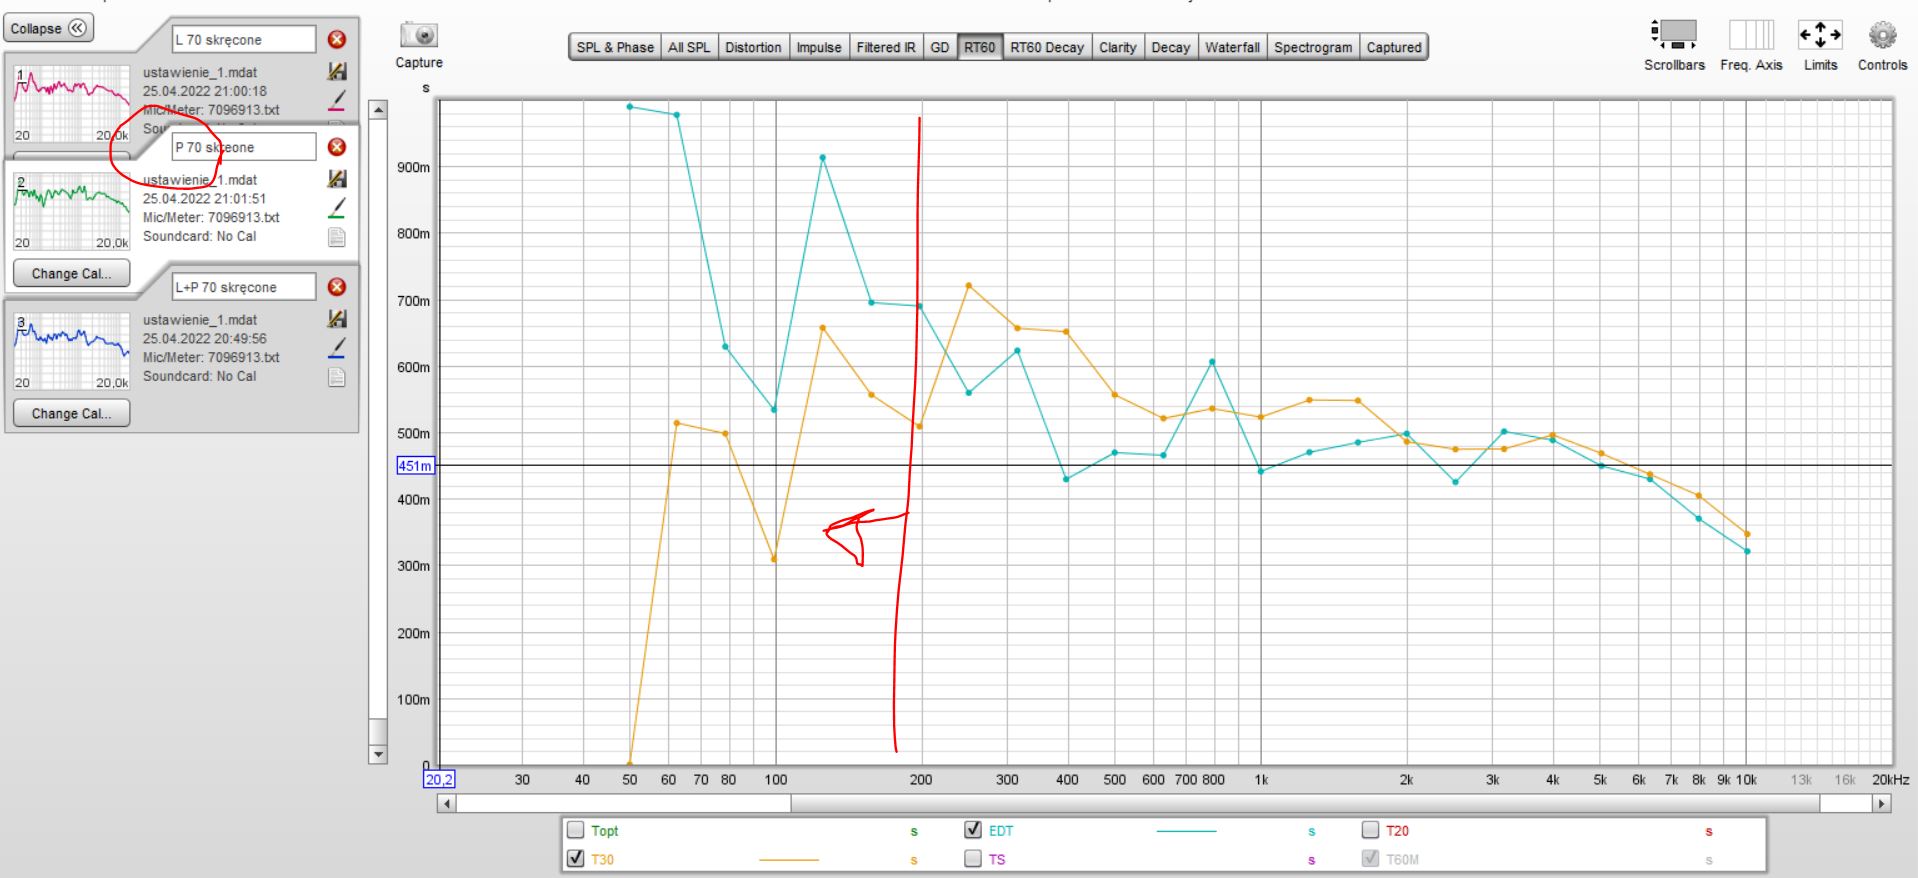Change blue trace colour of L+P 70 measurement

[337, 348]
